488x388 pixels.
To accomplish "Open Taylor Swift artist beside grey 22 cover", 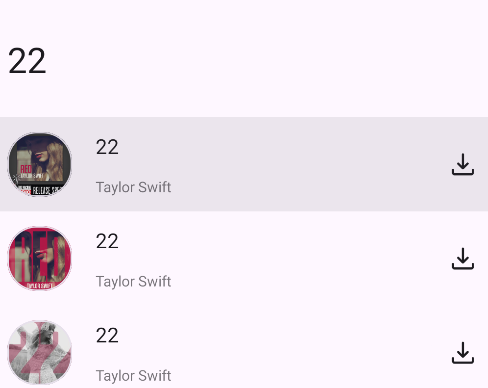I will pyautogui.click(x=133, y=376).
